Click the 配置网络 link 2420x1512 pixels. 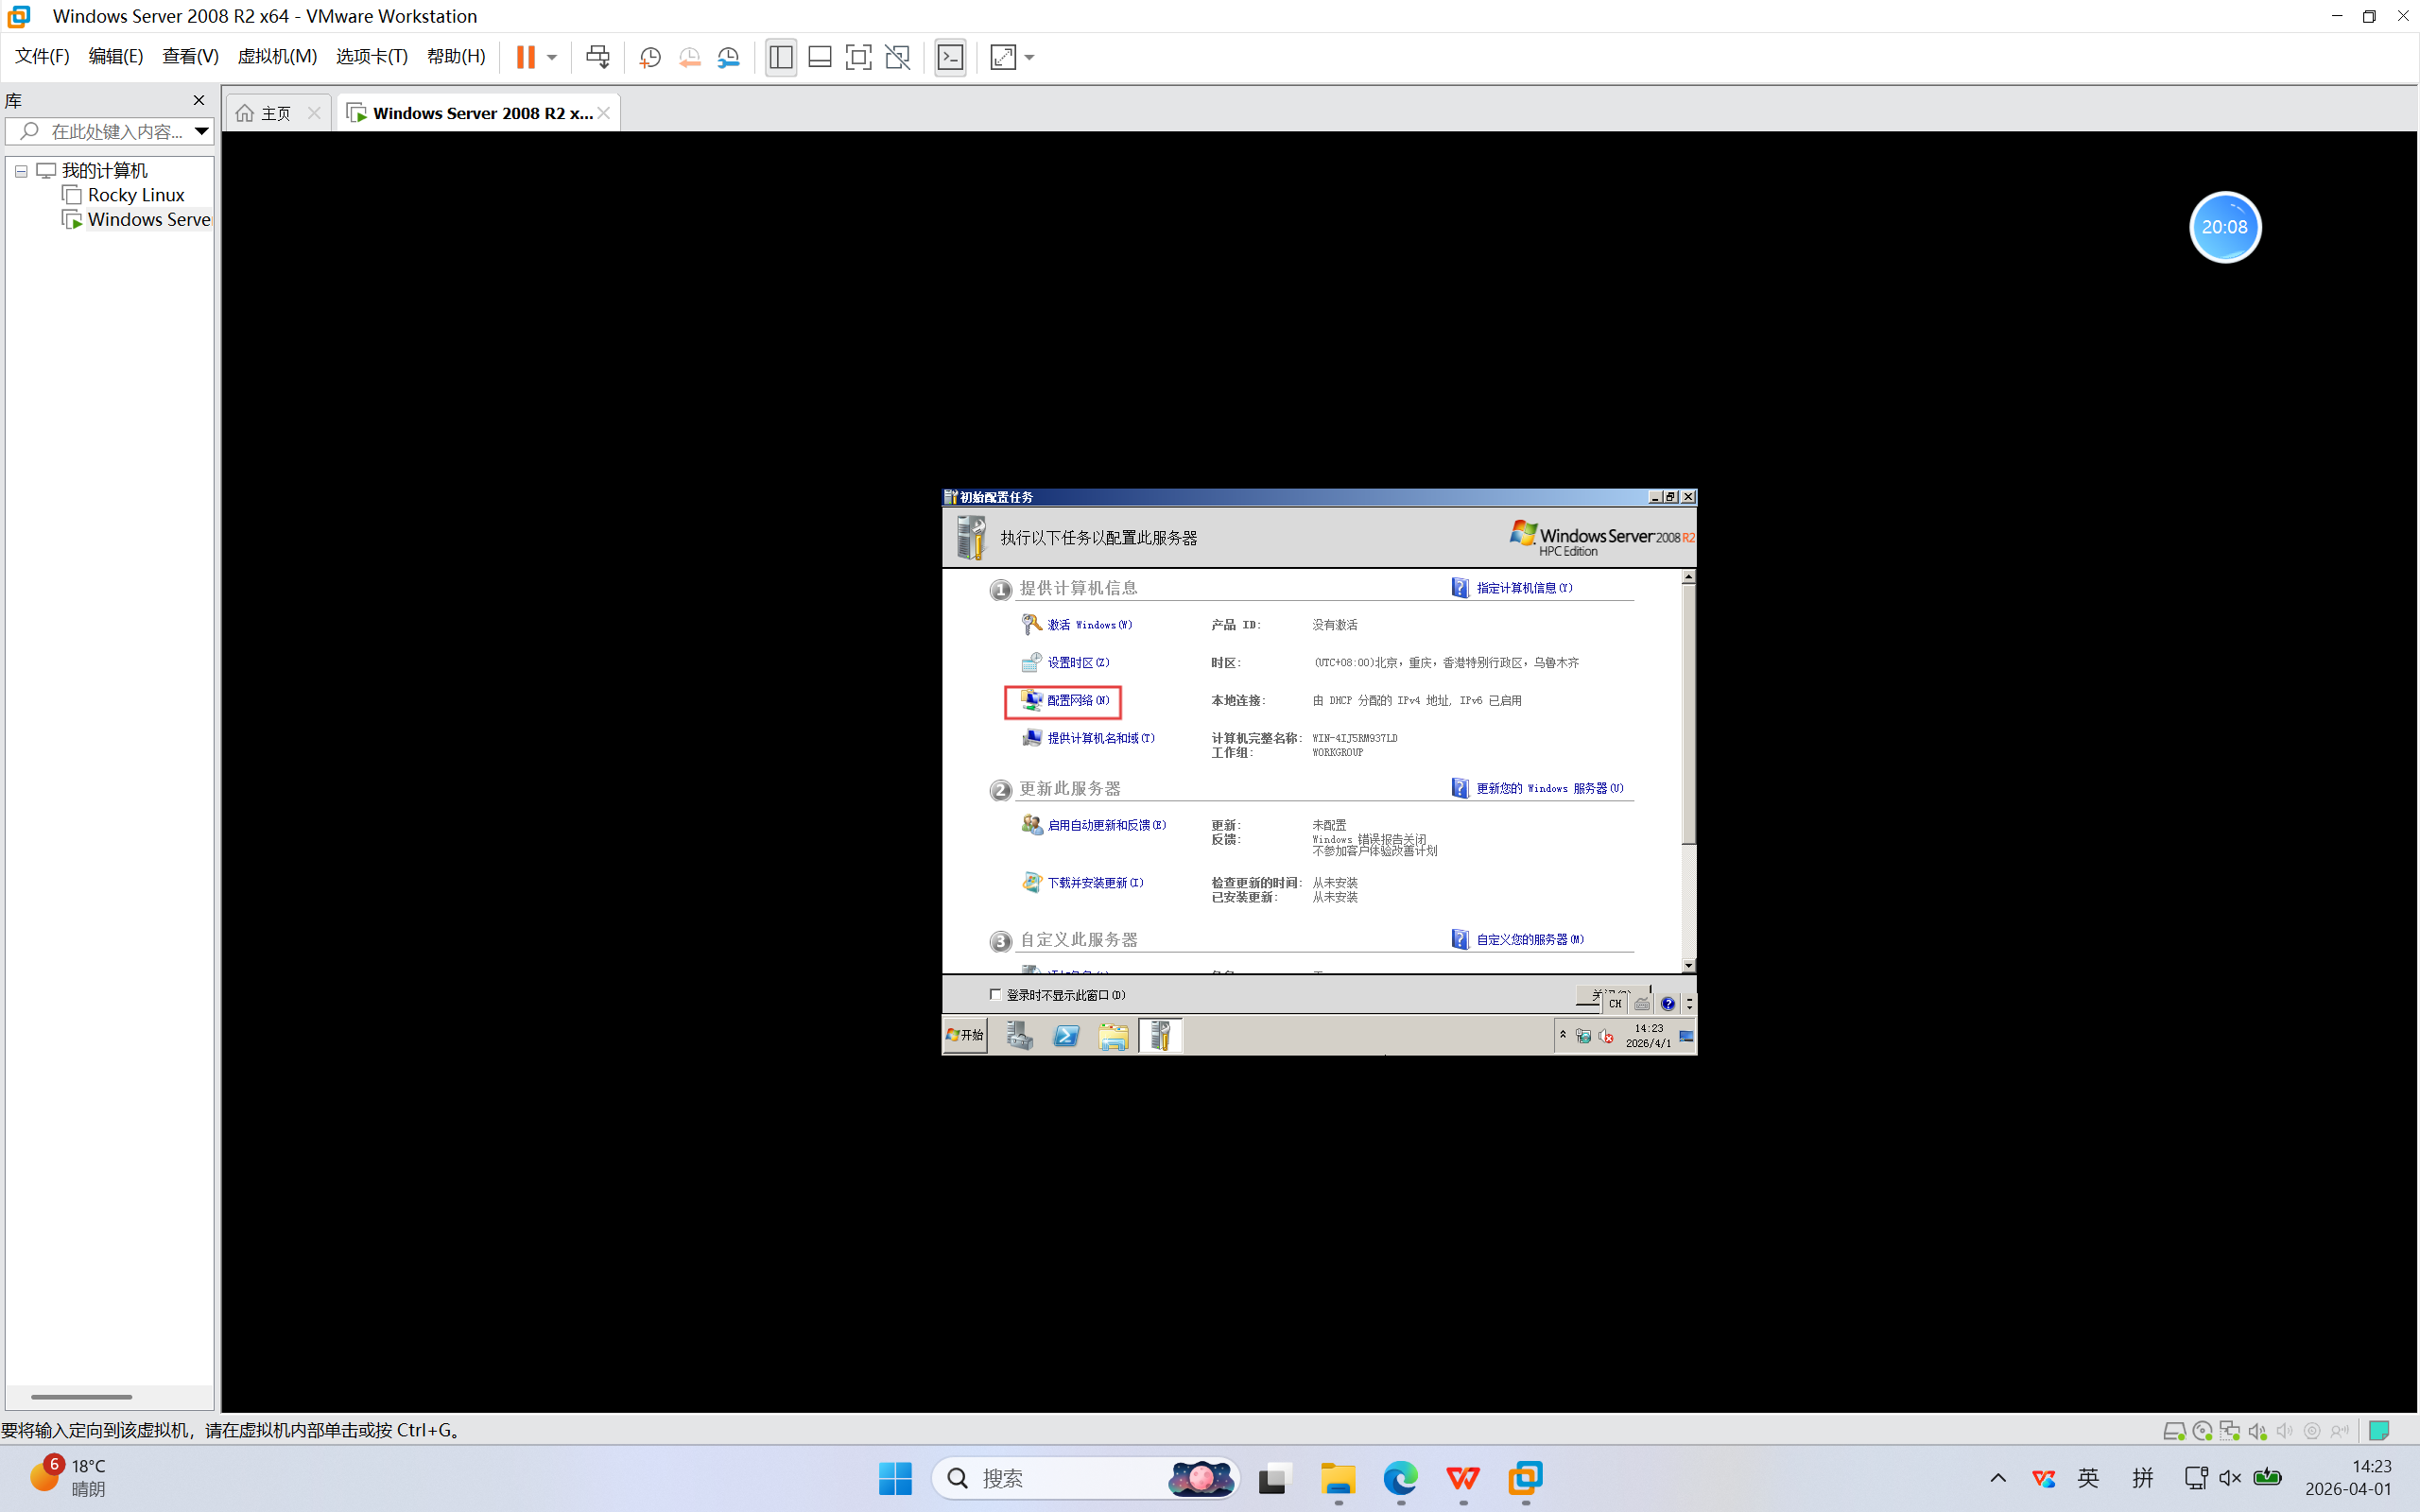pos(1077,700)
